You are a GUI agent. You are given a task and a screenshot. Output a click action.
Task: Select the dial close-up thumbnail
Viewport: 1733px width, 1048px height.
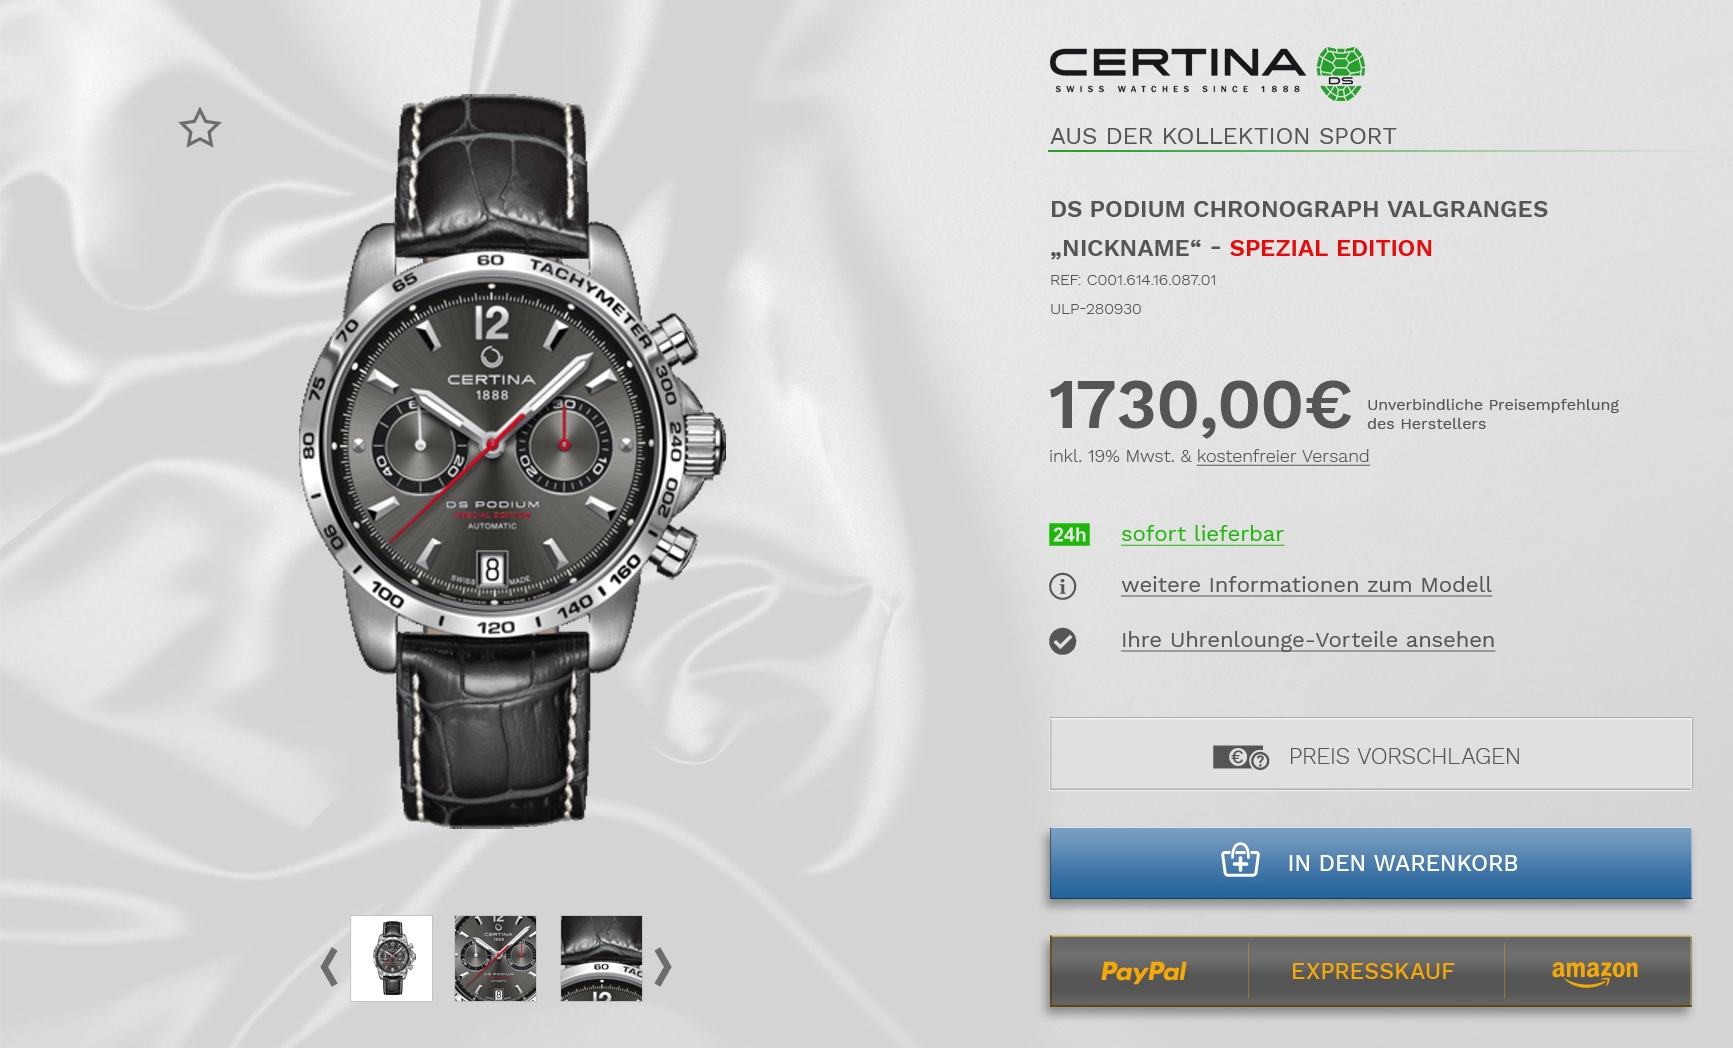496,958
